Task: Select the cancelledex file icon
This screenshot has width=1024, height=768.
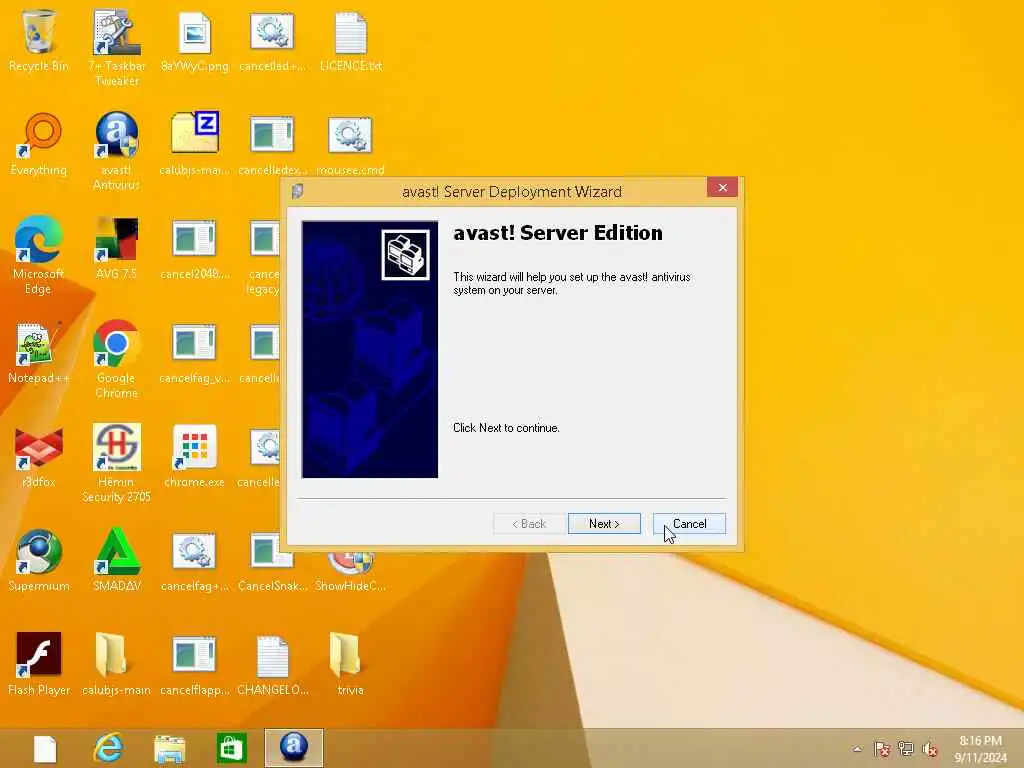Action: (272, 144)
